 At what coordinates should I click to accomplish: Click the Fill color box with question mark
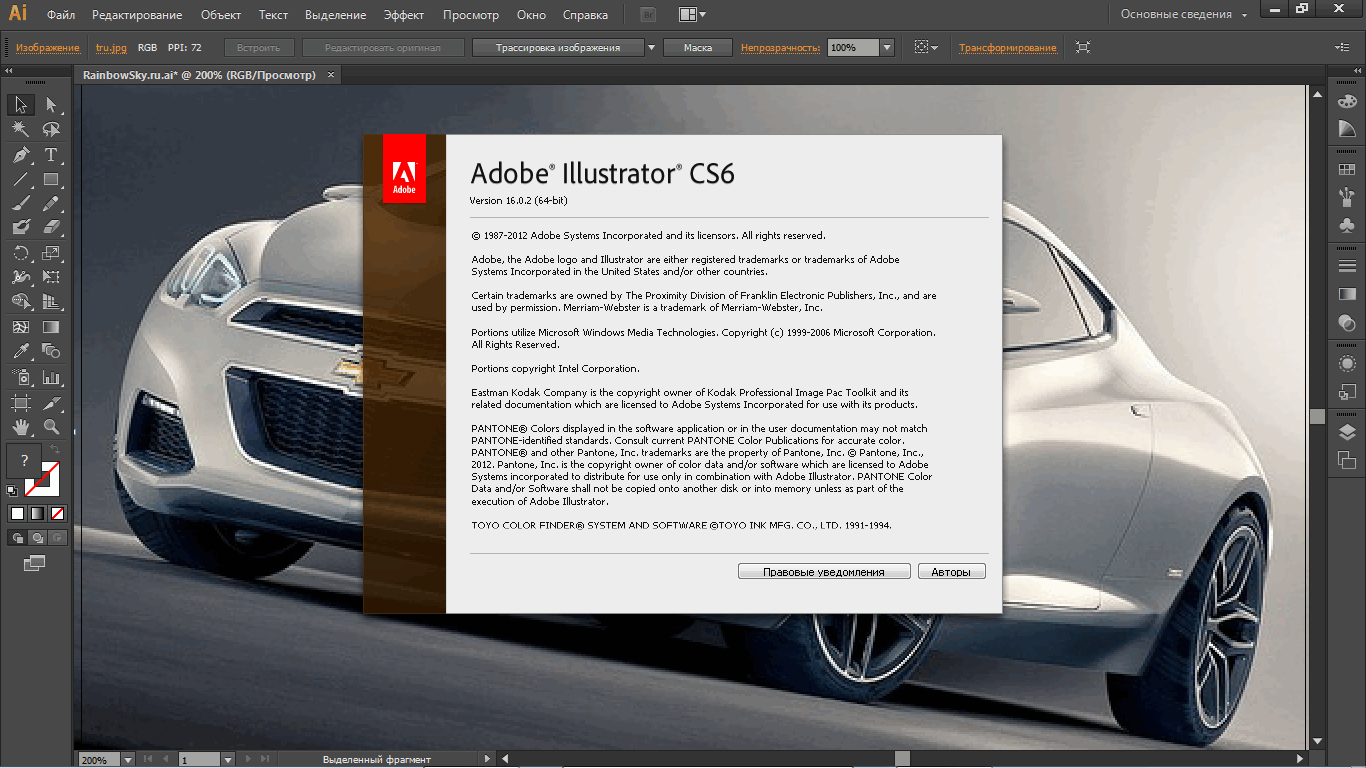(x=22, y=462)
